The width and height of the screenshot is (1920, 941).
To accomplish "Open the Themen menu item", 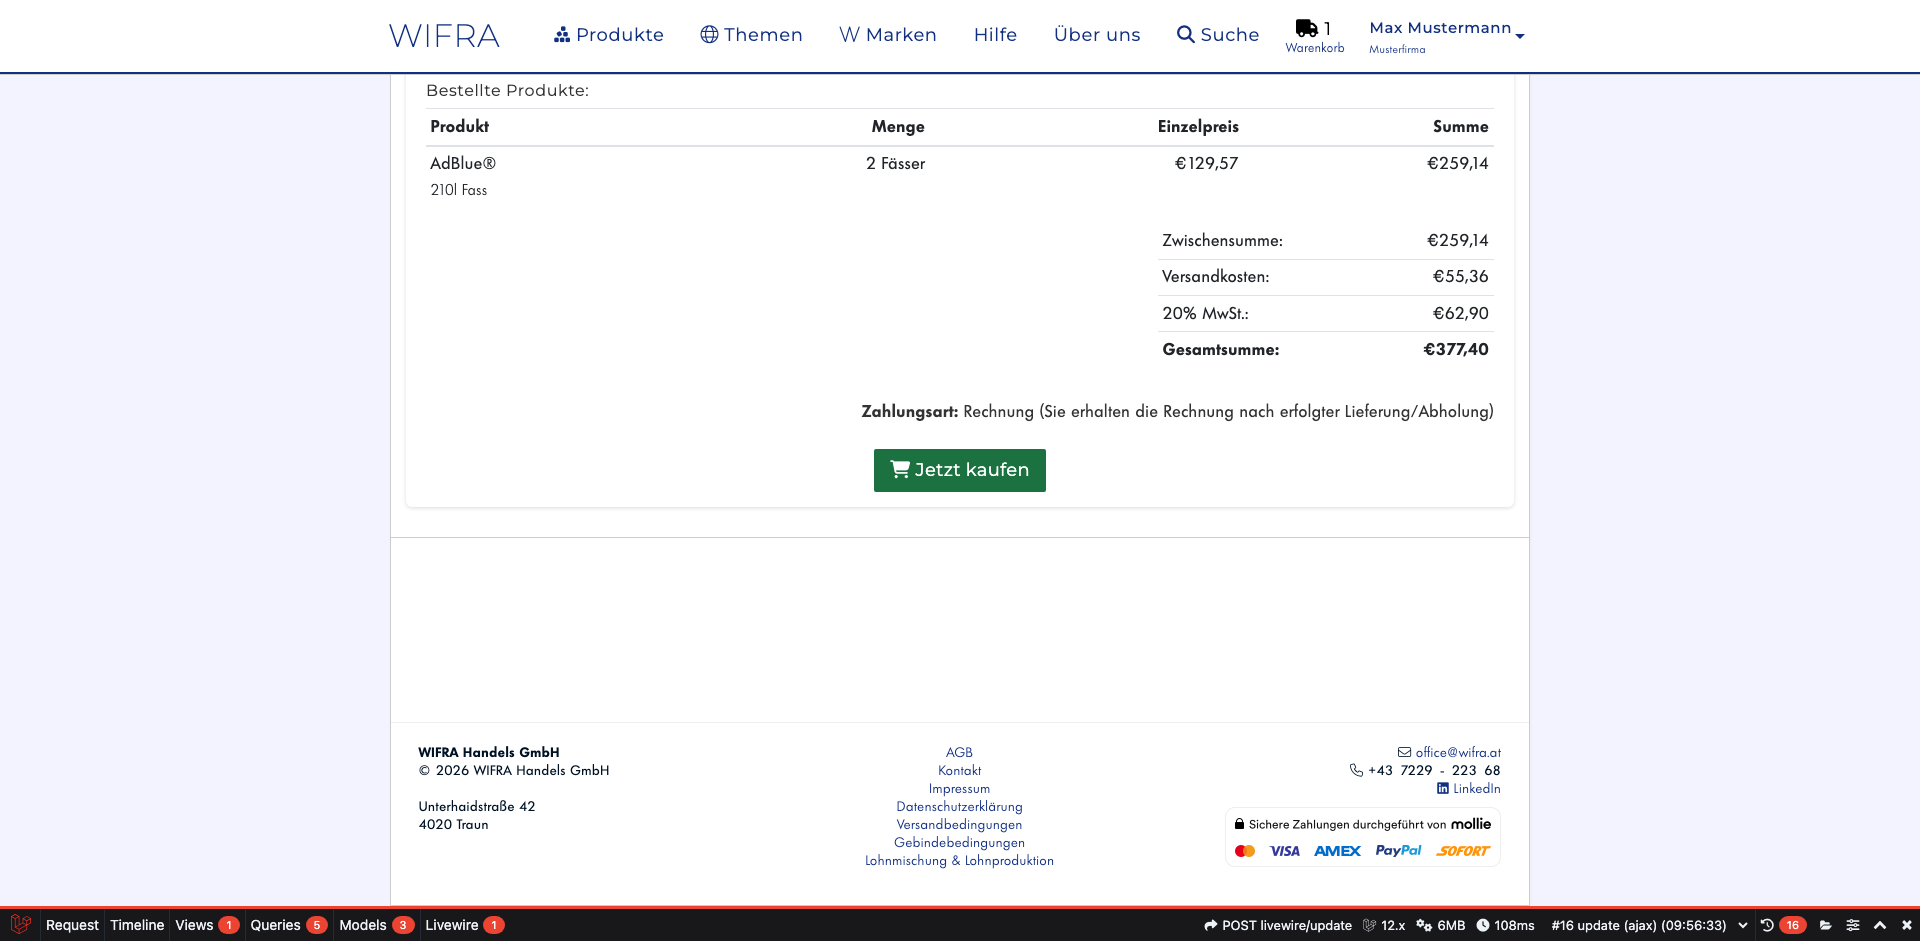I will coord(751,35).
